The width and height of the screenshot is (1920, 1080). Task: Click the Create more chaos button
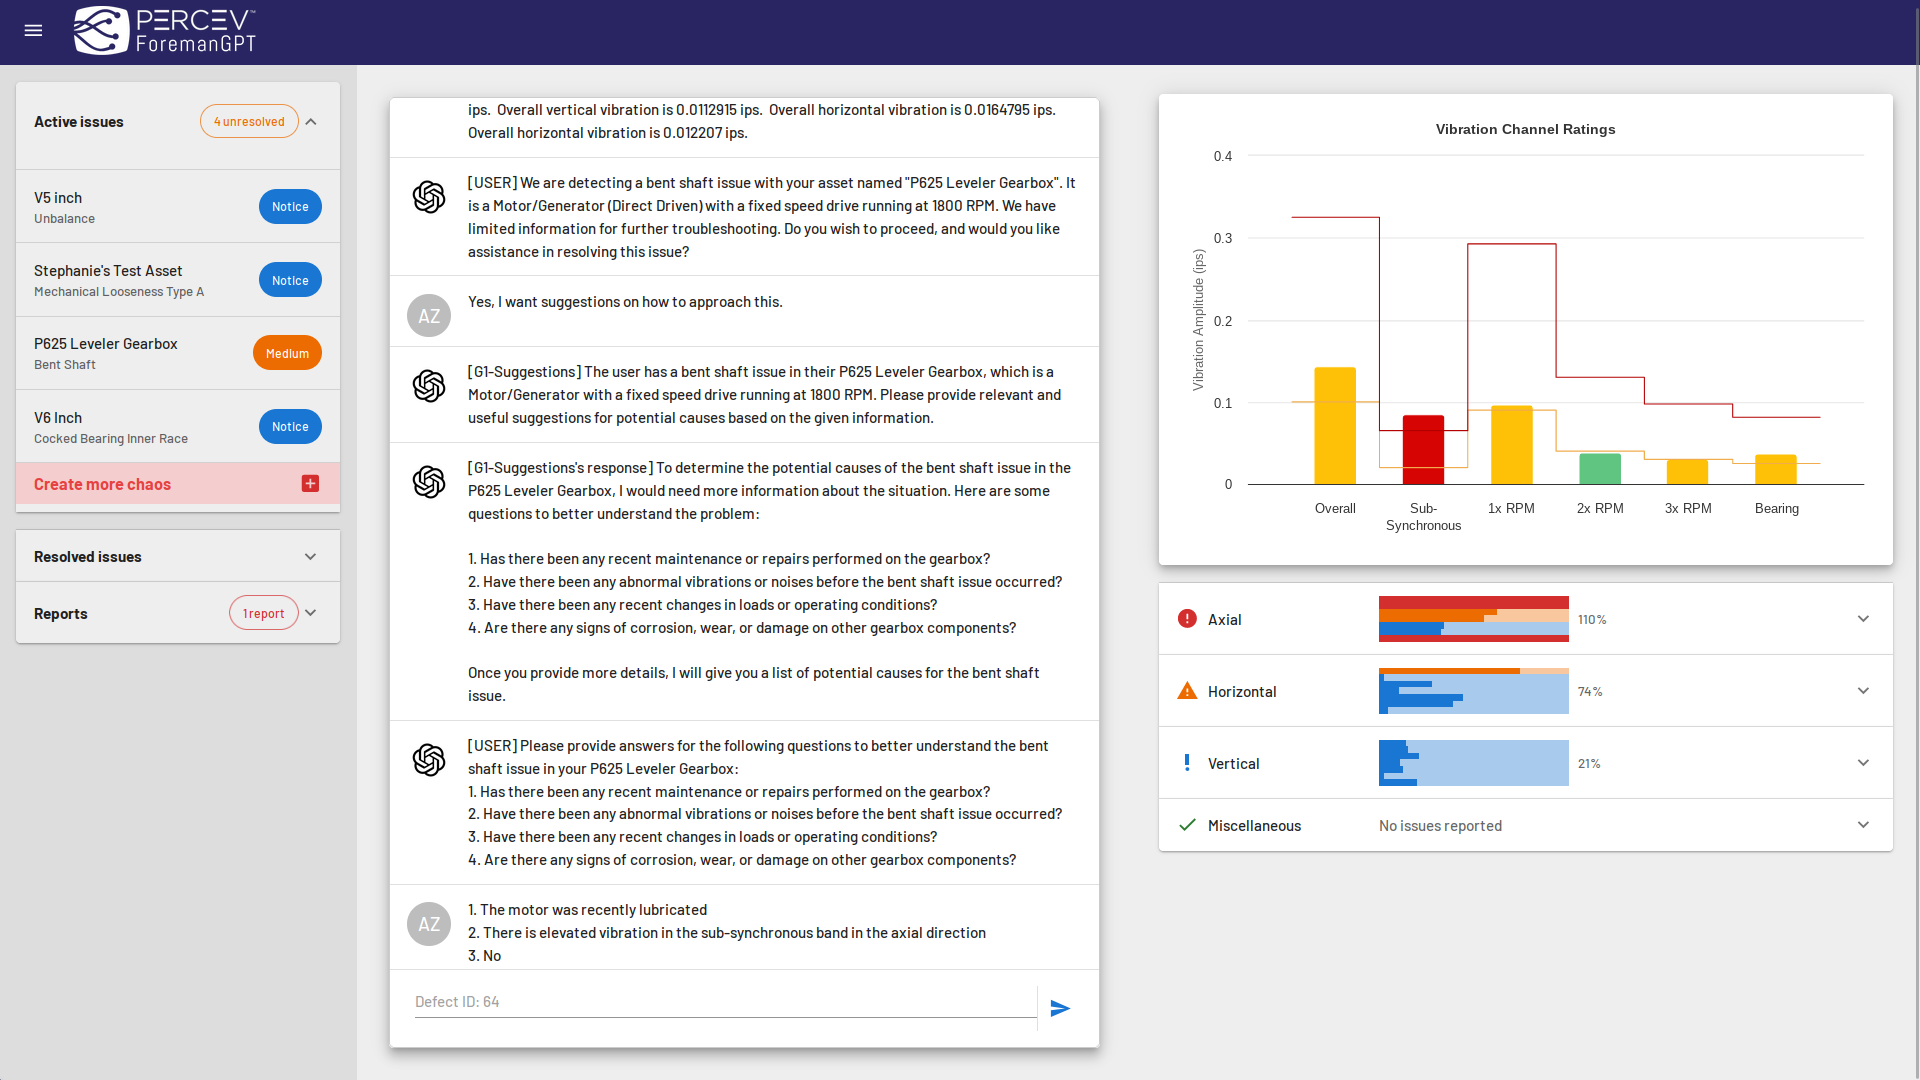102,484
